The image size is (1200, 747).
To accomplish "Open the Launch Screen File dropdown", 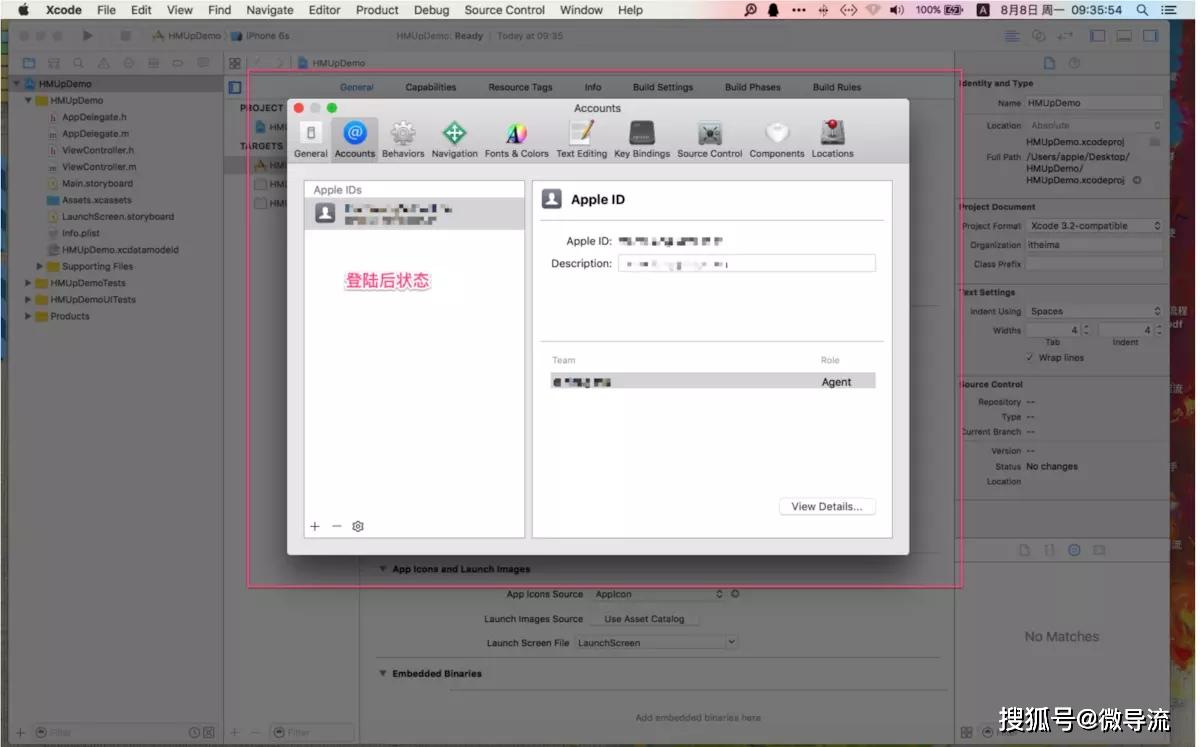I will point(657,642).
